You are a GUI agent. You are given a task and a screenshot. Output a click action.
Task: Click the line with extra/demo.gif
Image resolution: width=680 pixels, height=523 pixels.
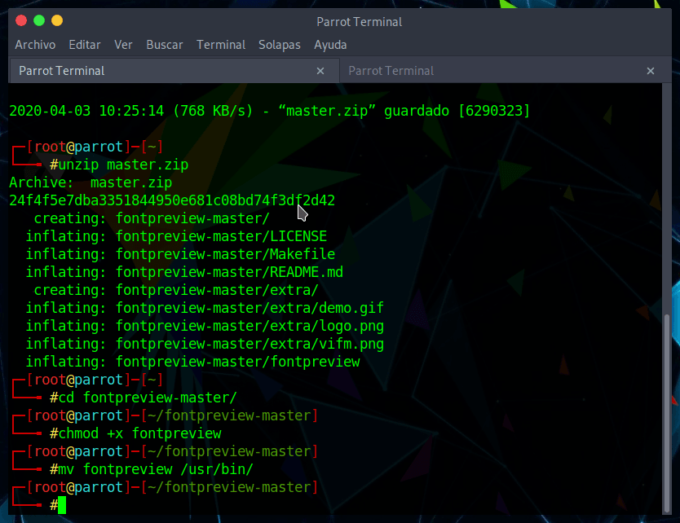click(x=205, y=308)
